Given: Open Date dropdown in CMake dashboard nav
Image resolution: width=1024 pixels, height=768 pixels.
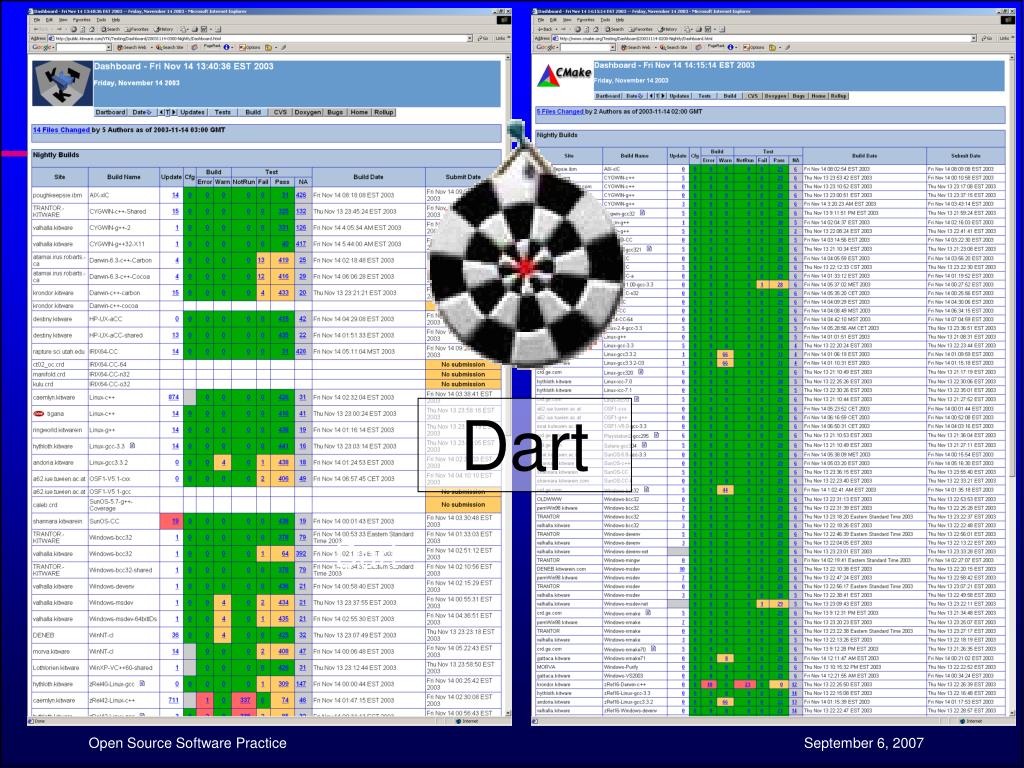Looking at the screenshot, I should [x=634, y=96].
